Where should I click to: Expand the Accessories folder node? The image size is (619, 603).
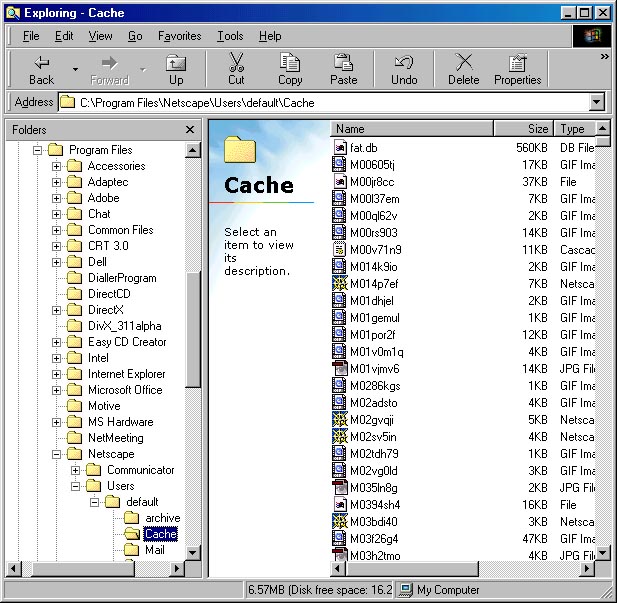click(56, 166)
